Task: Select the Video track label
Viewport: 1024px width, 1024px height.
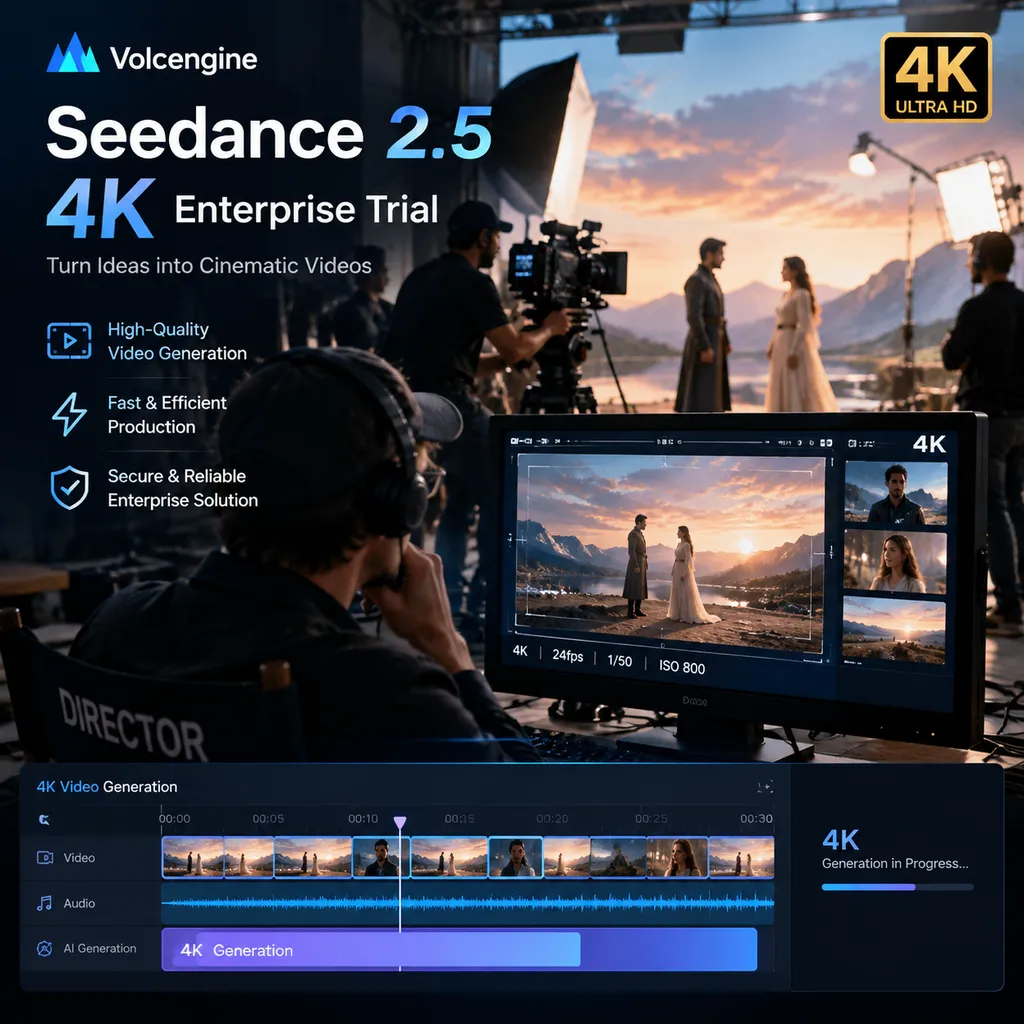Action: [79, 857]
